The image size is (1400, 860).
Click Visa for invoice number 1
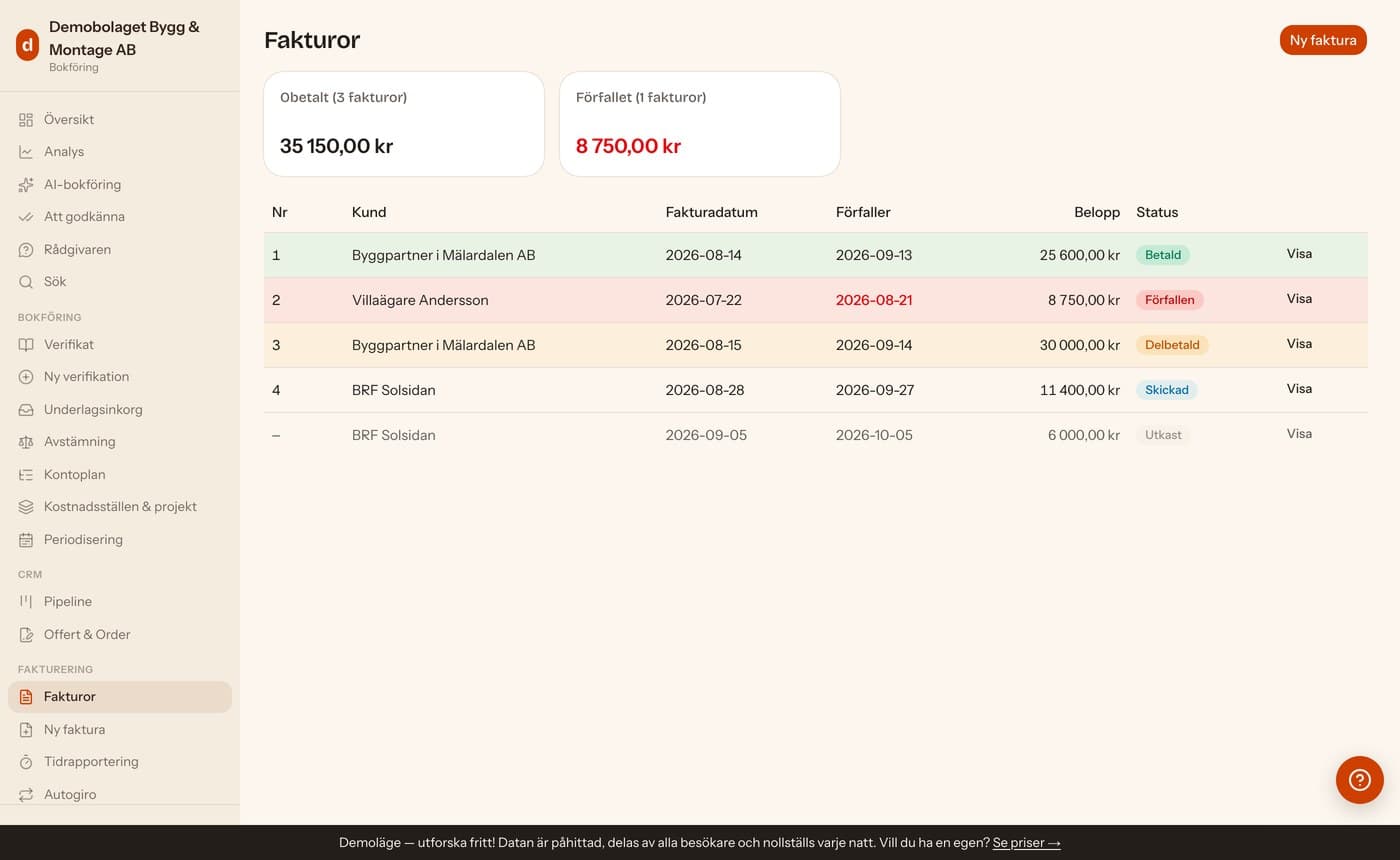pyautogui.click(x=1299, y=254)
